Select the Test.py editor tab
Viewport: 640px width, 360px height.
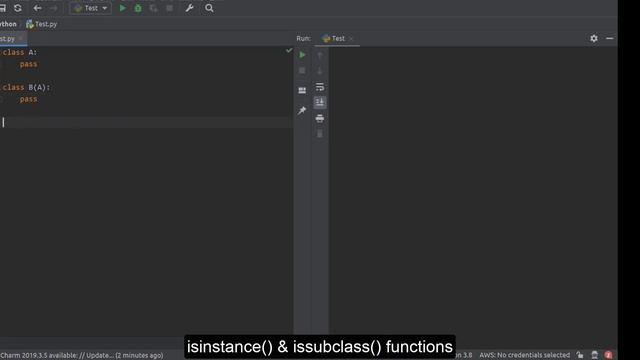[8, 39]
